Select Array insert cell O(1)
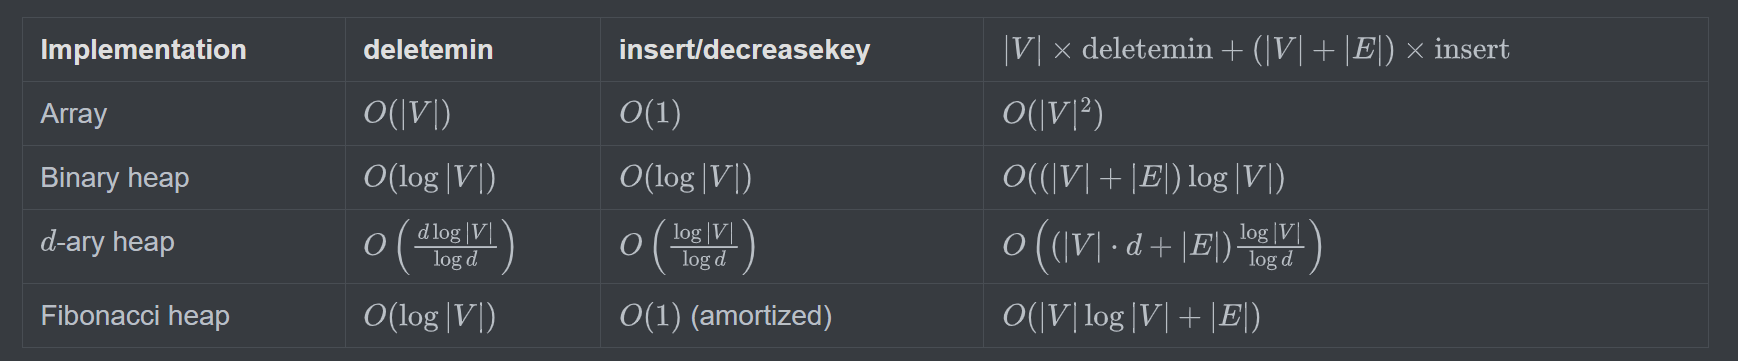The height and width of the screenshot is (361, 1738). click(650, 114)
